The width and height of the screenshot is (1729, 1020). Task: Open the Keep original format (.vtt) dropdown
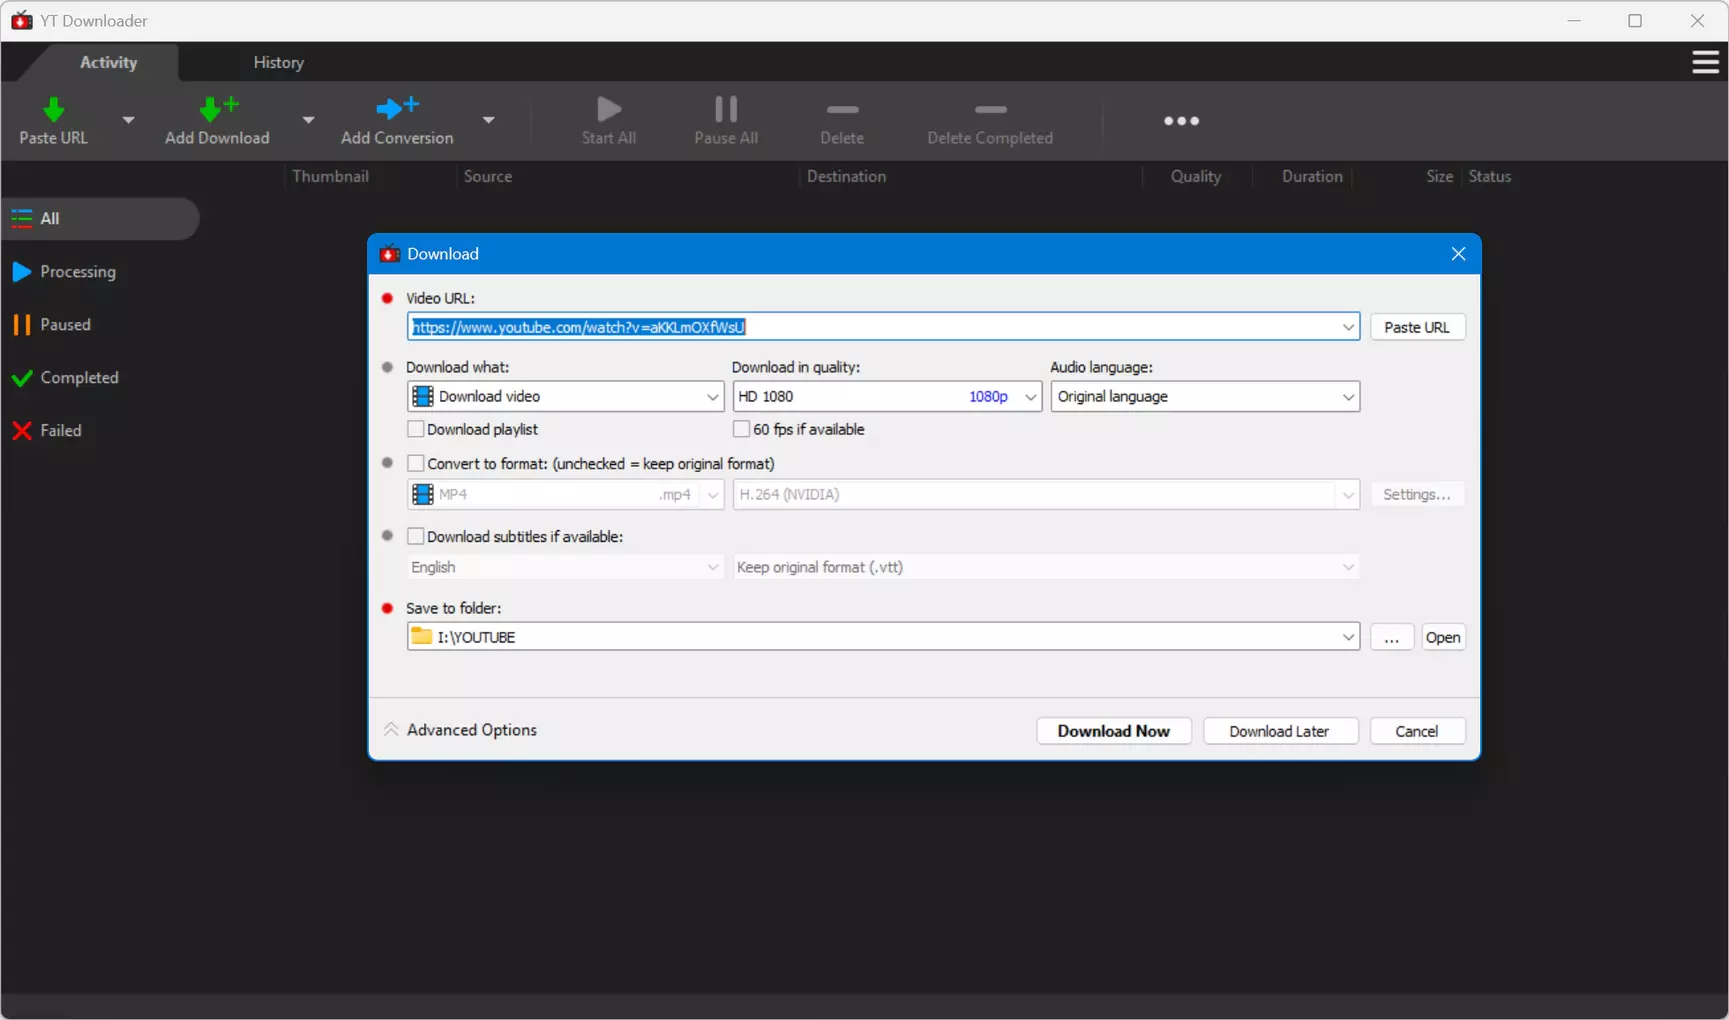1046,567
